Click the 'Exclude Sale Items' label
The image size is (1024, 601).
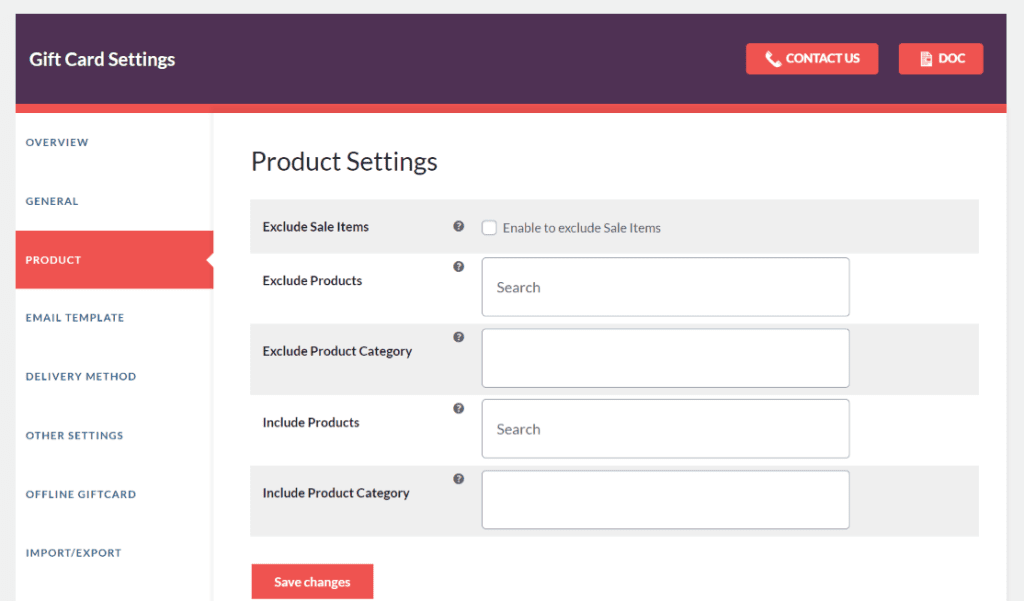pos(315,227)
